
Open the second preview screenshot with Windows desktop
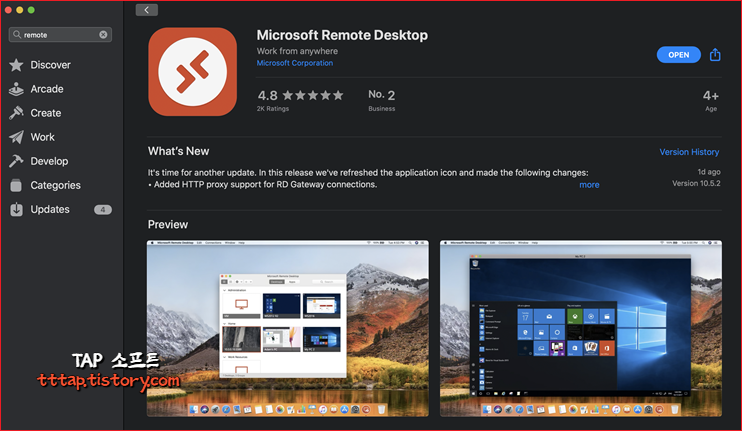[581, 328]
